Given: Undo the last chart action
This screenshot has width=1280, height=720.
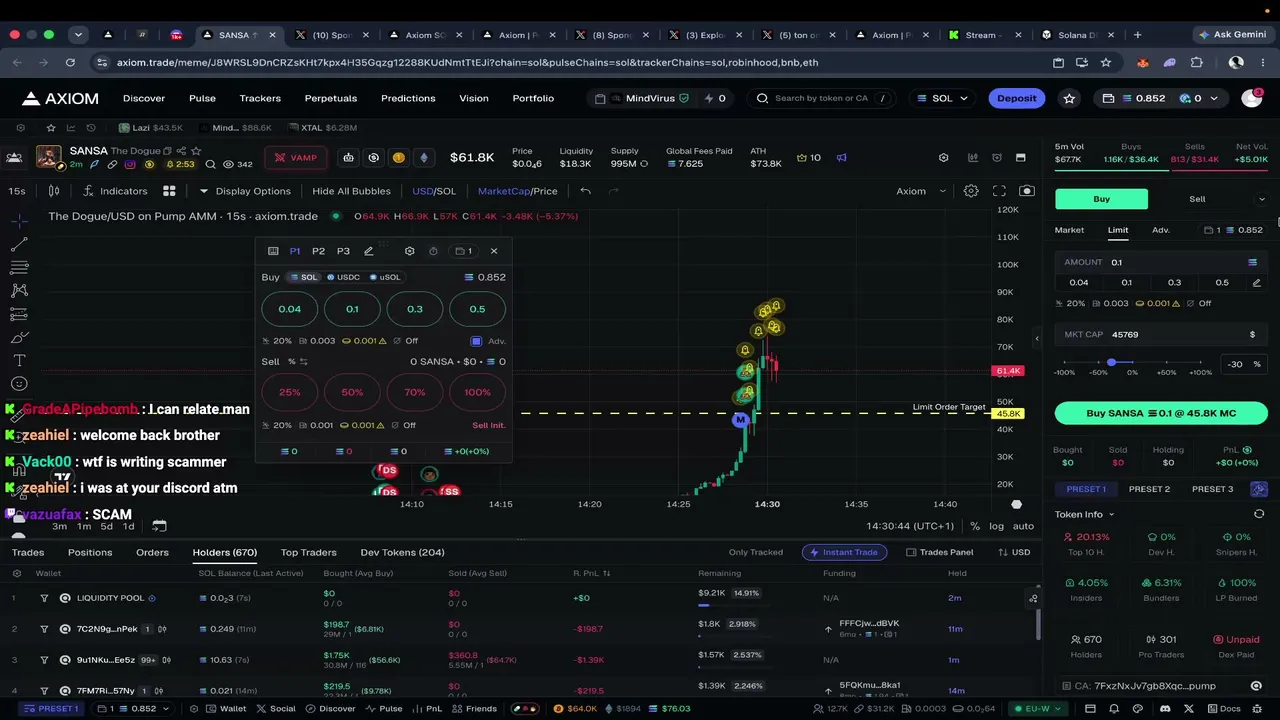Looking at the screenshot, I should tap(586, 191).
